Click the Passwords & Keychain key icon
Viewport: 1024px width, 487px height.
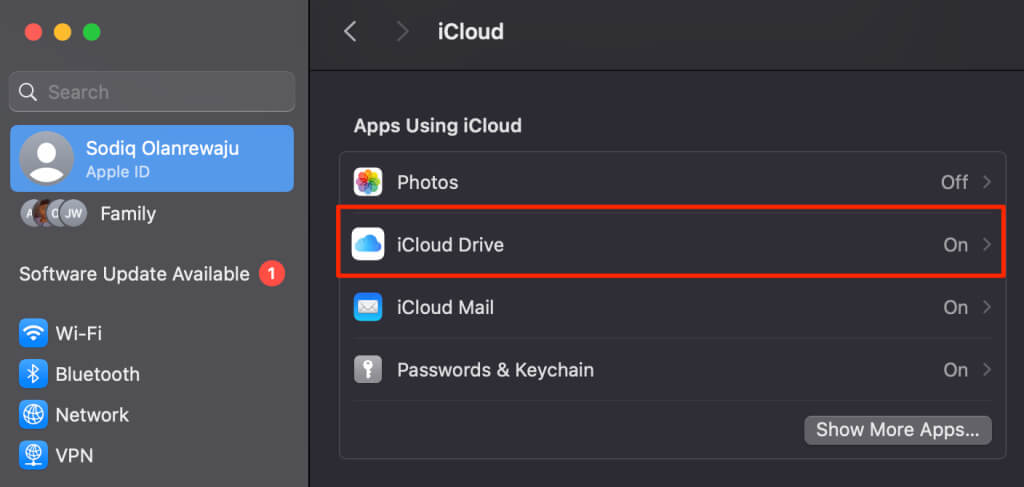(368, 370)
